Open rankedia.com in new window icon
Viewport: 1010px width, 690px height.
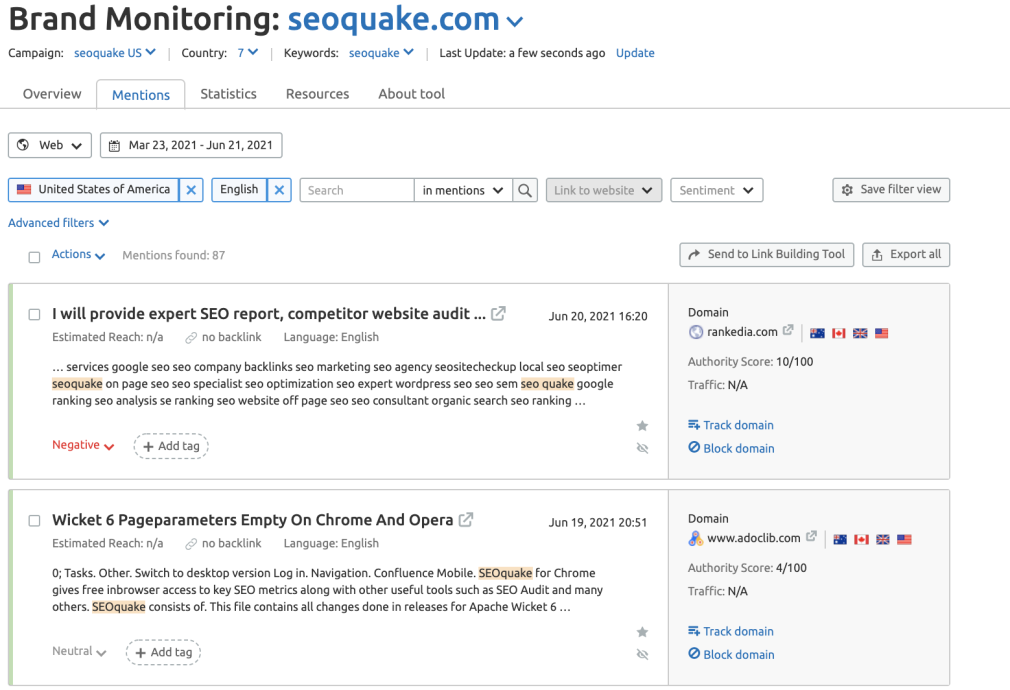tap(788, 330)
